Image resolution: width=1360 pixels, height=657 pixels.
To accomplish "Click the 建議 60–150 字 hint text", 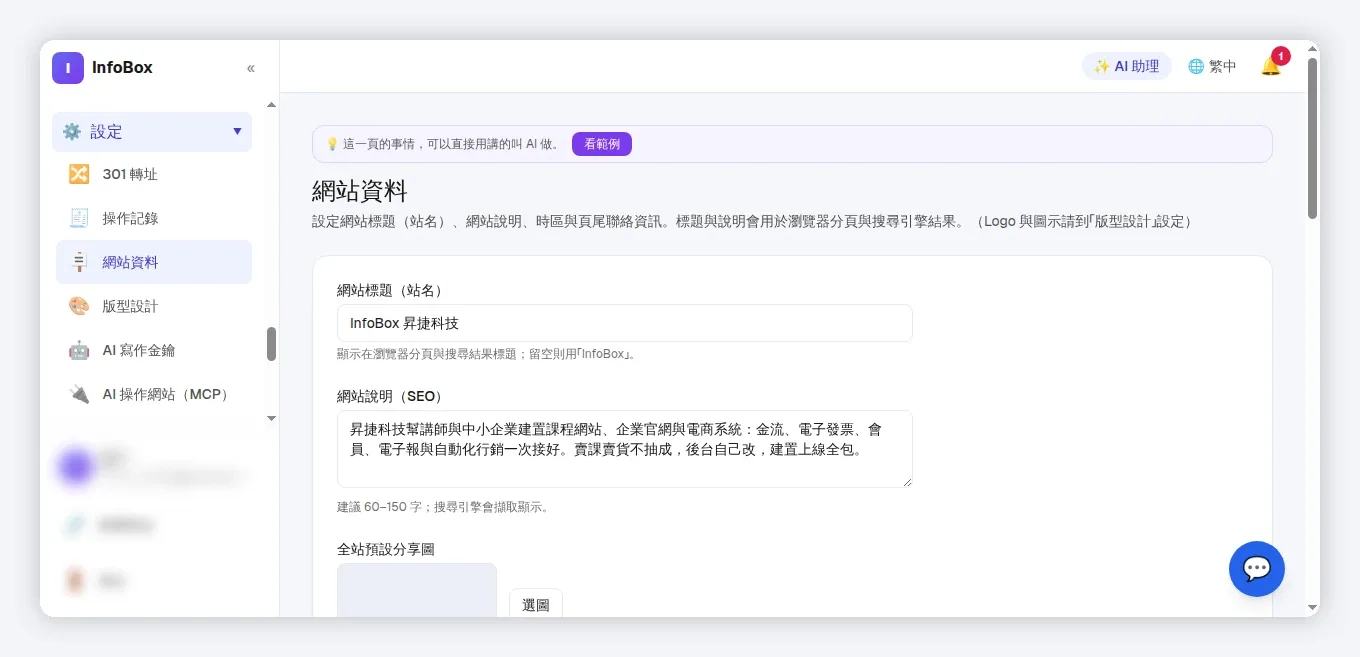I will click(x=443, y=507).
